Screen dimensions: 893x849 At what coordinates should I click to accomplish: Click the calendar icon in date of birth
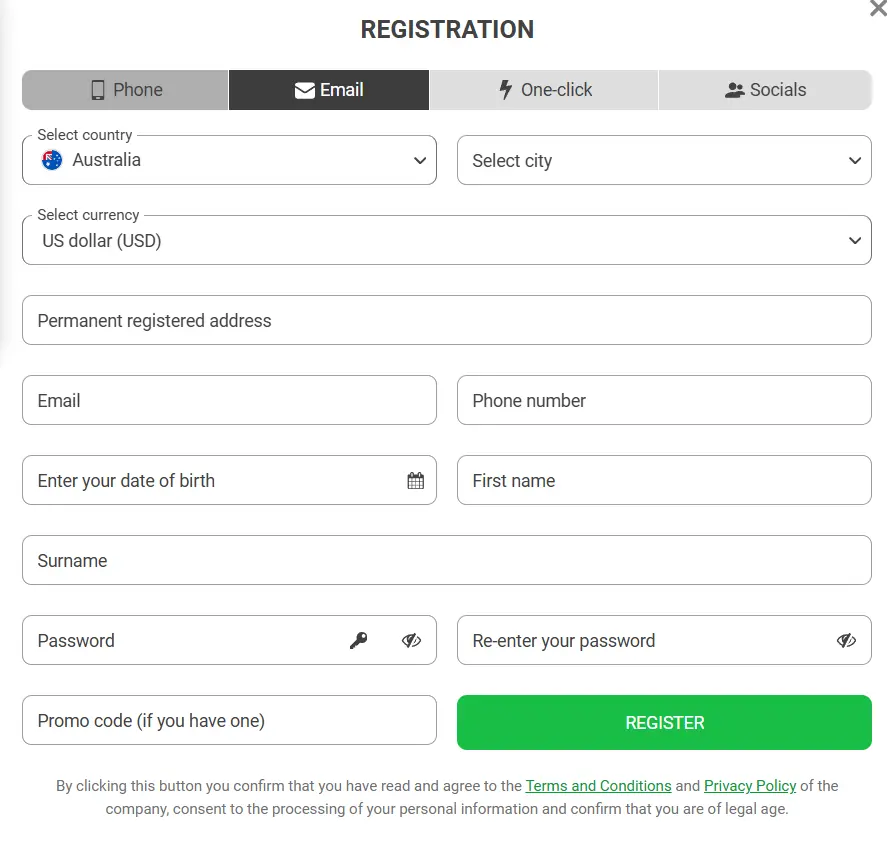click(416, 481)
